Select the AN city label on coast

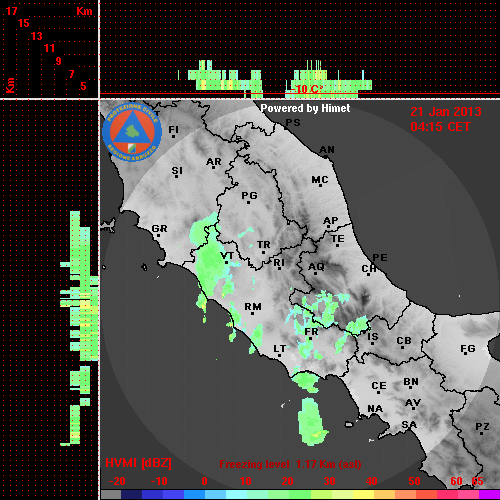(x=327, y=150)
